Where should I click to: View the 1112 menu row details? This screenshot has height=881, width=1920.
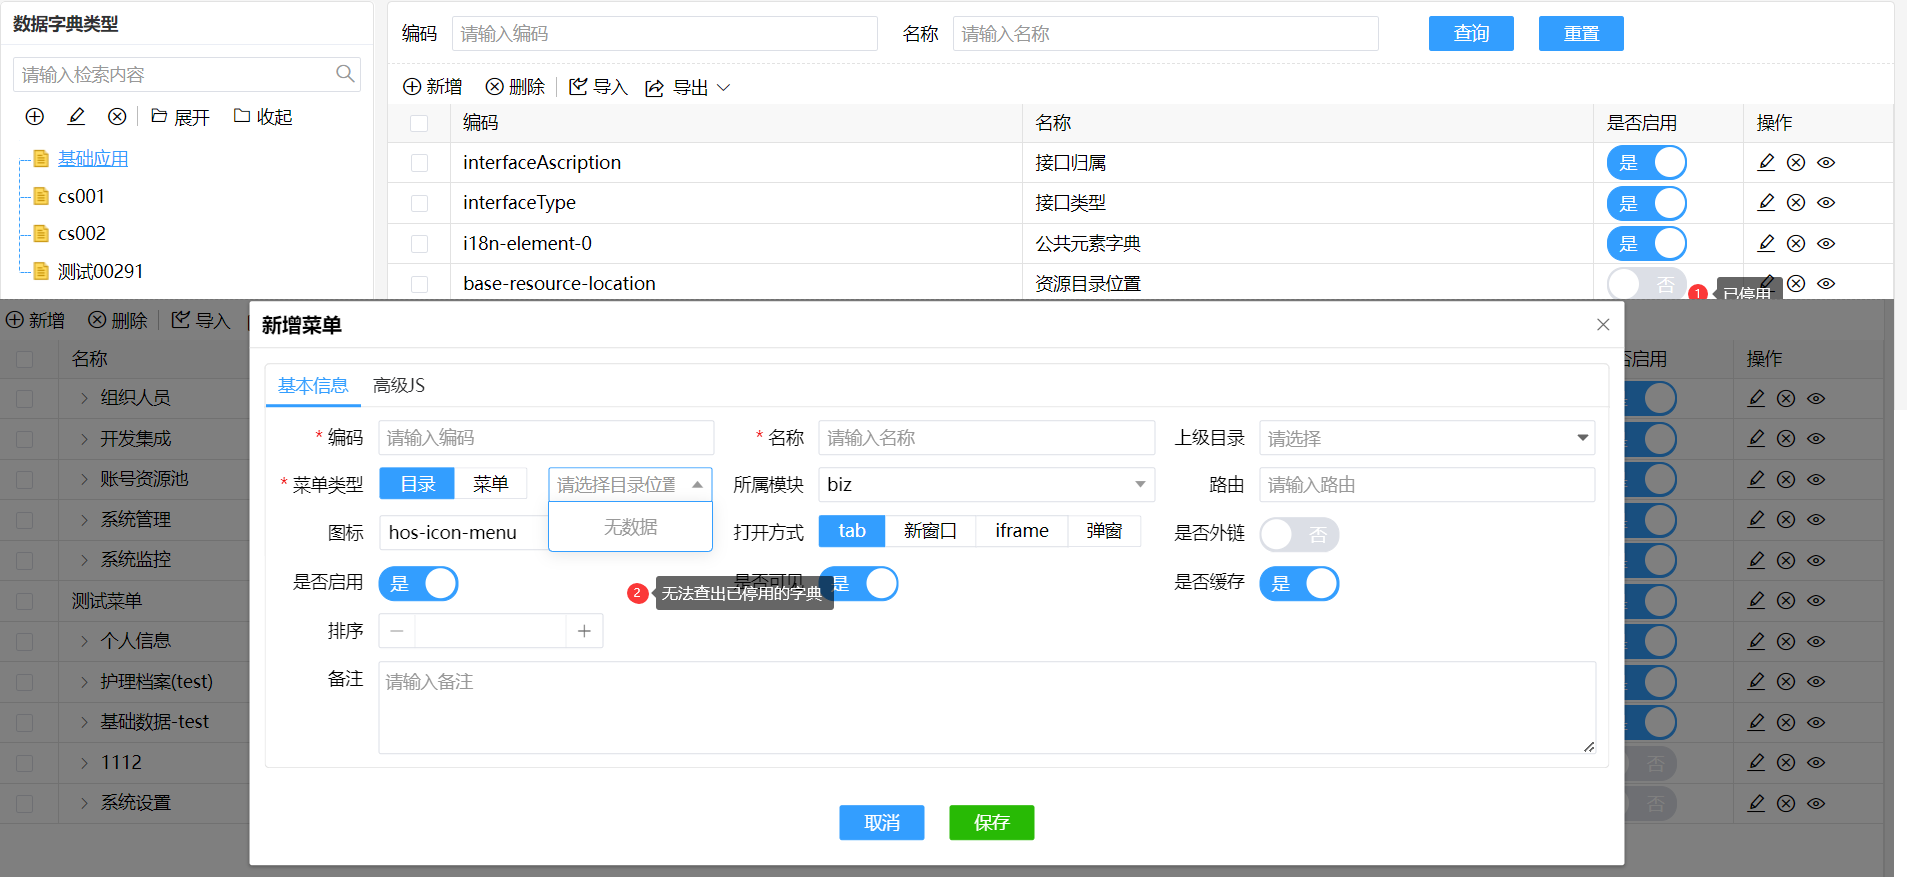tap(1816, 763)
